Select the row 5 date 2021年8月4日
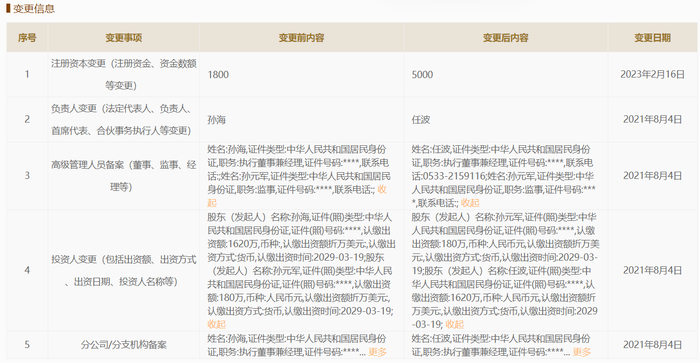700x363 pixels. (652, 345)
